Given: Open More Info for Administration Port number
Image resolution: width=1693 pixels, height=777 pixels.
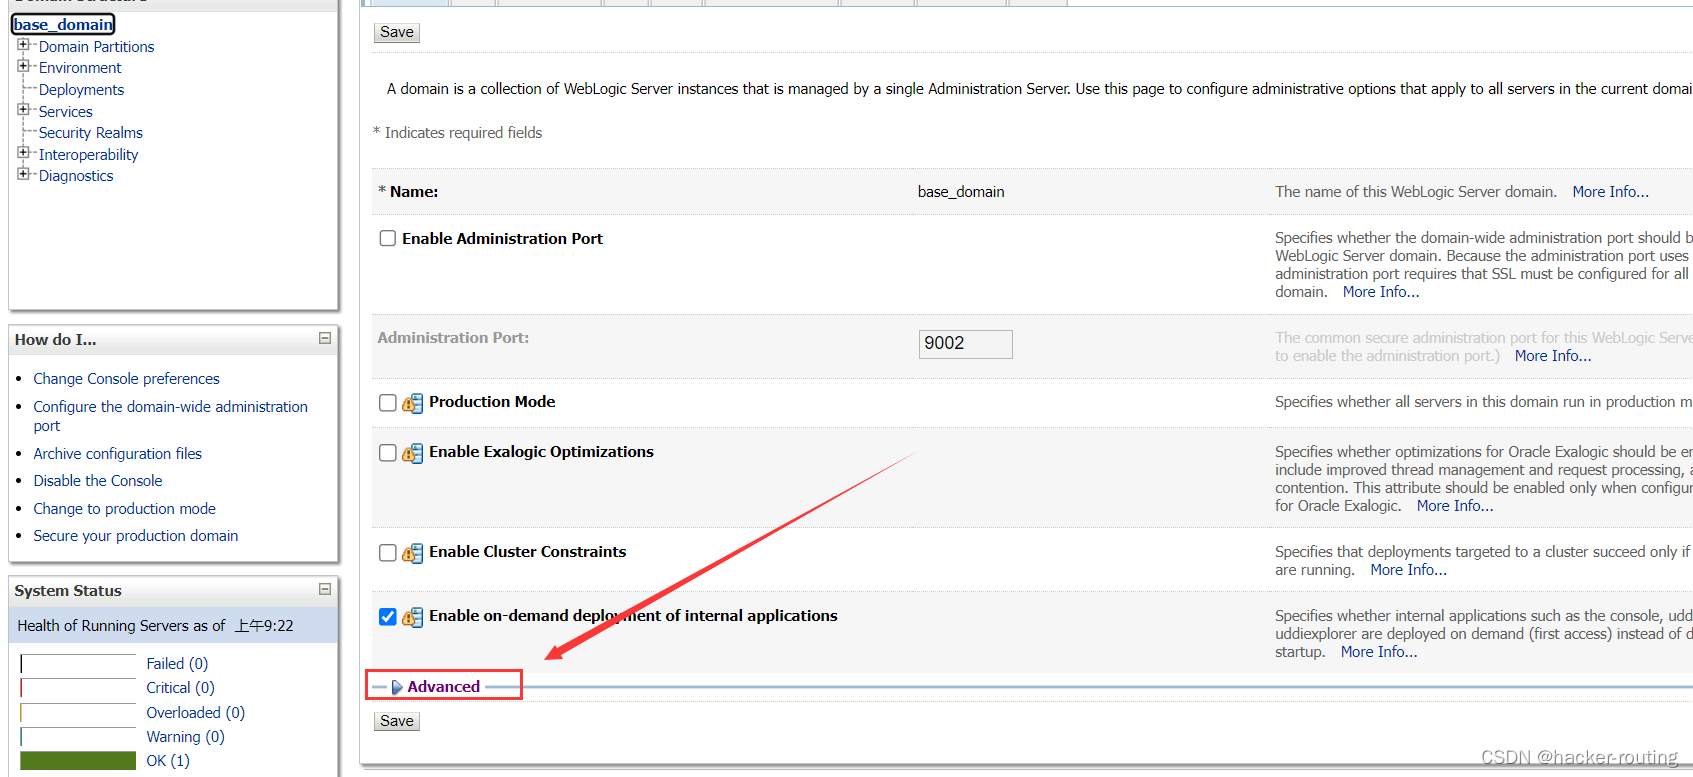Looking at the screenshot, I should (x=1553, y=356).
